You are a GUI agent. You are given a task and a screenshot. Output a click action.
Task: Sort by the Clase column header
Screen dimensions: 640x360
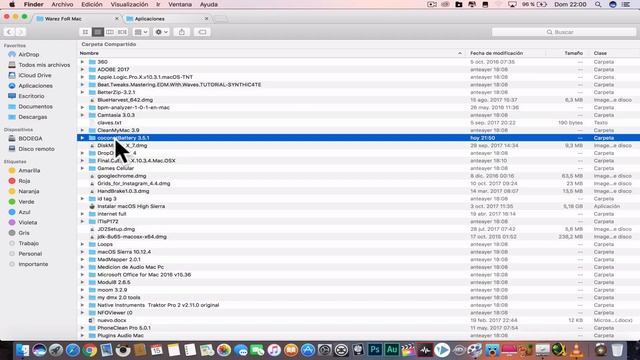tap(600, 53)
